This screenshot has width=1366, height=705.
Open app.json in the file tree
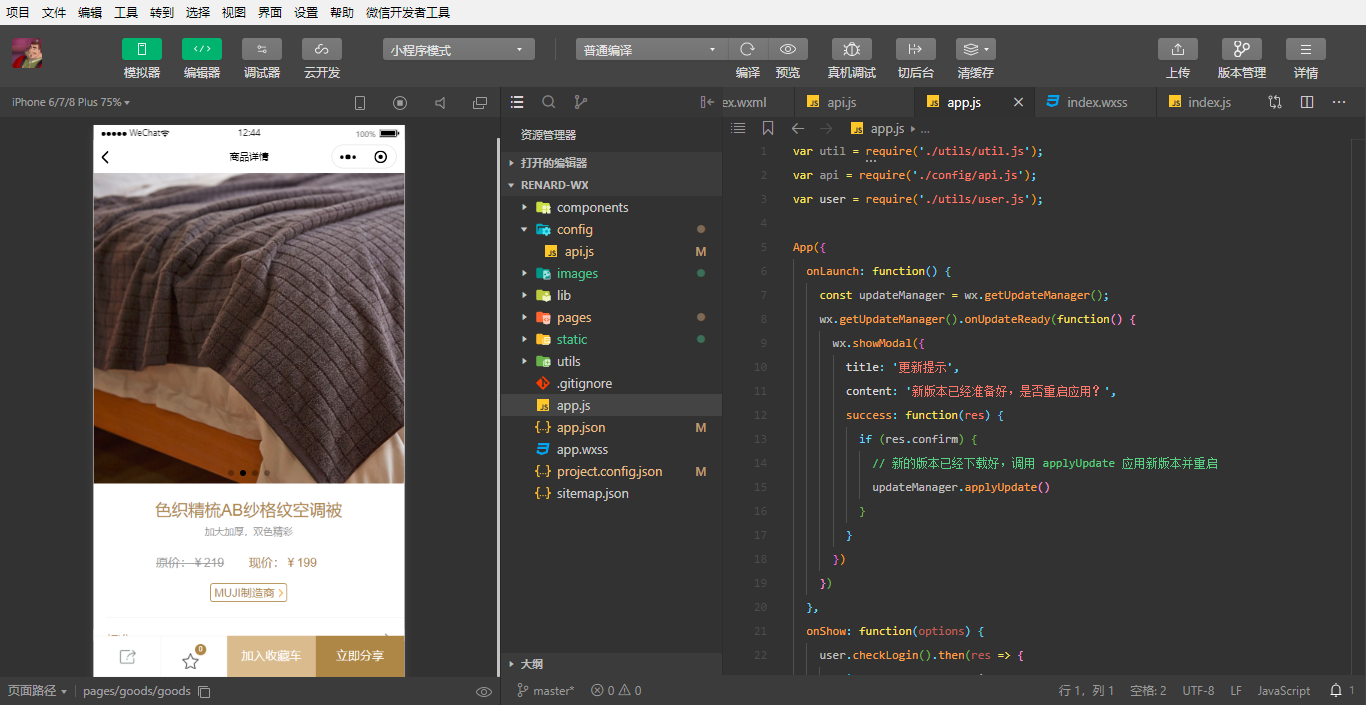click(611, 427)
